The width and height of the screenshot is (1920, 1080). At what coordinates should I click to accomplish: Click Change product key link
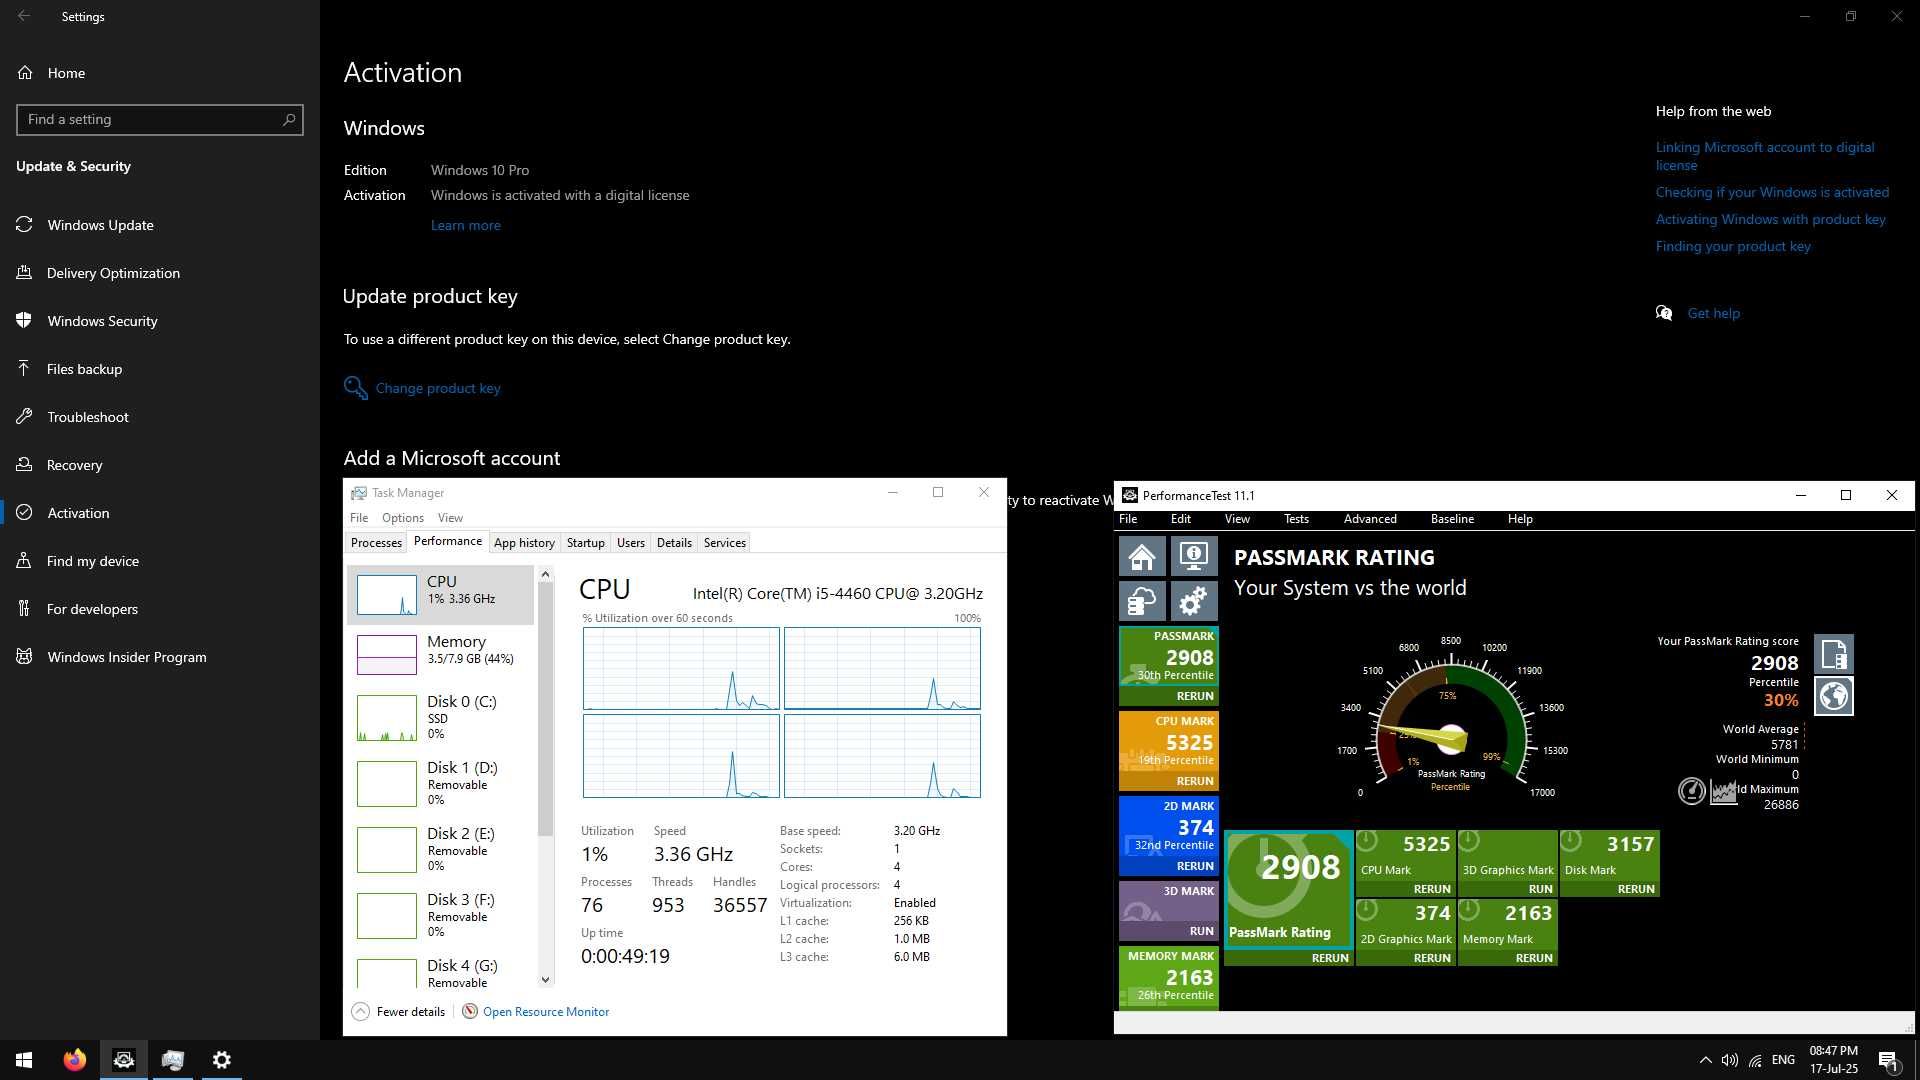tap(438, 388)
